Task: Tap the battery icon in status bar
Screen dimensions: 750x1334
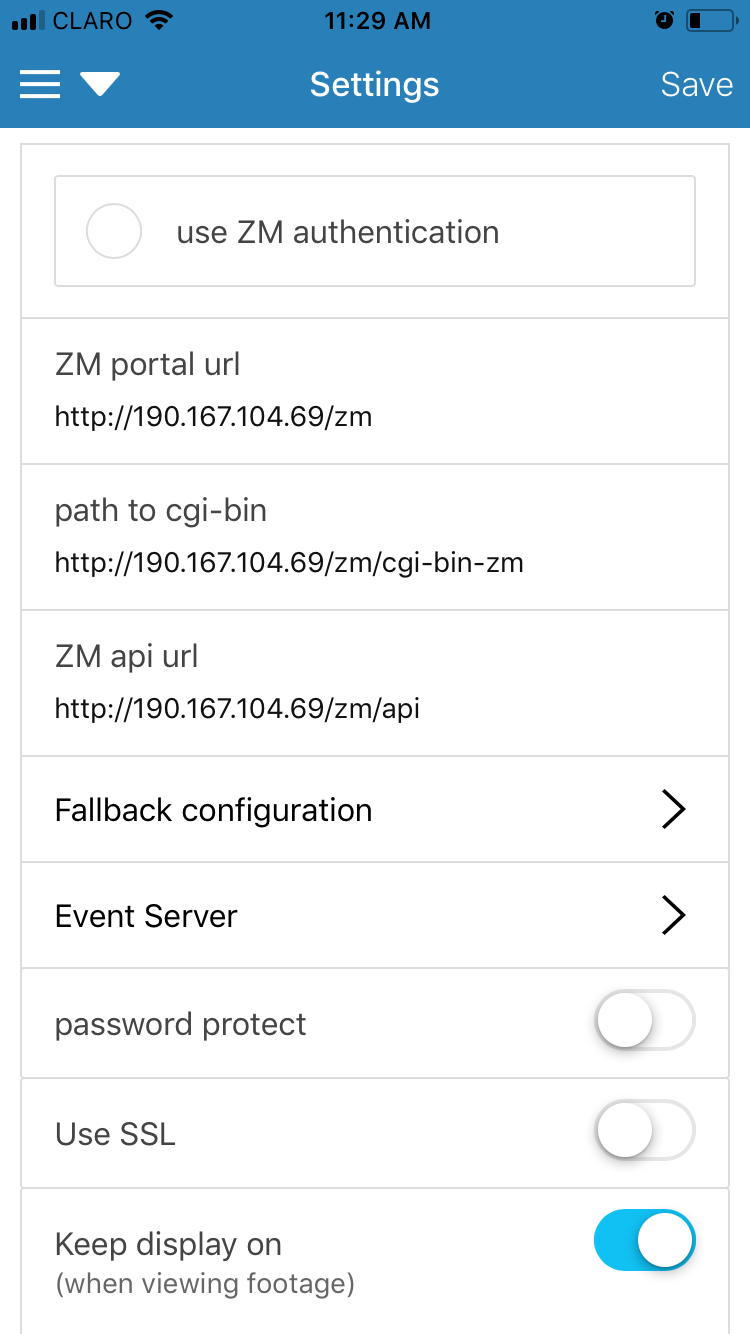Action: pyautogui.click(x=711, y=20)
